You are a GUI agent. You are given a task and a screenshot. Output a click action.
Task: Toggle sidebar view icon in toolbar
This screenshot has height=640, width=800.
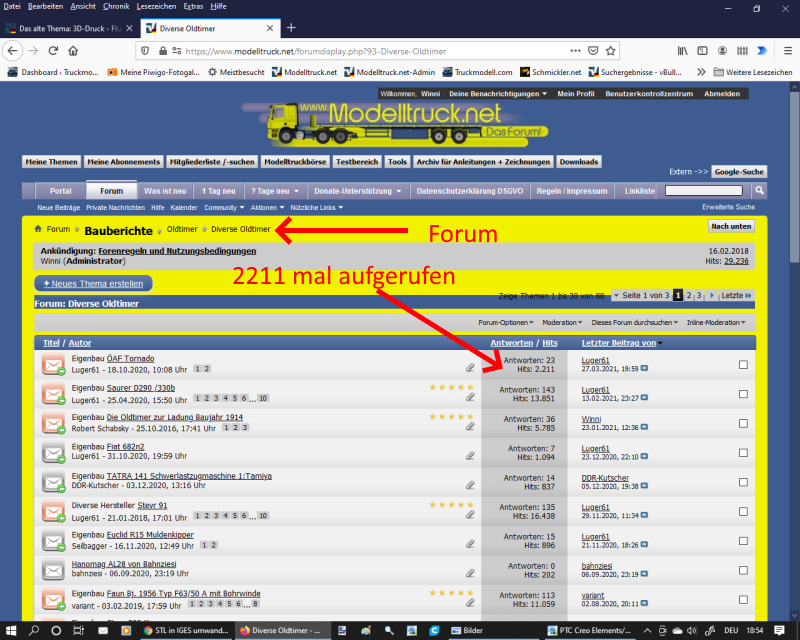tap(703, 51)
